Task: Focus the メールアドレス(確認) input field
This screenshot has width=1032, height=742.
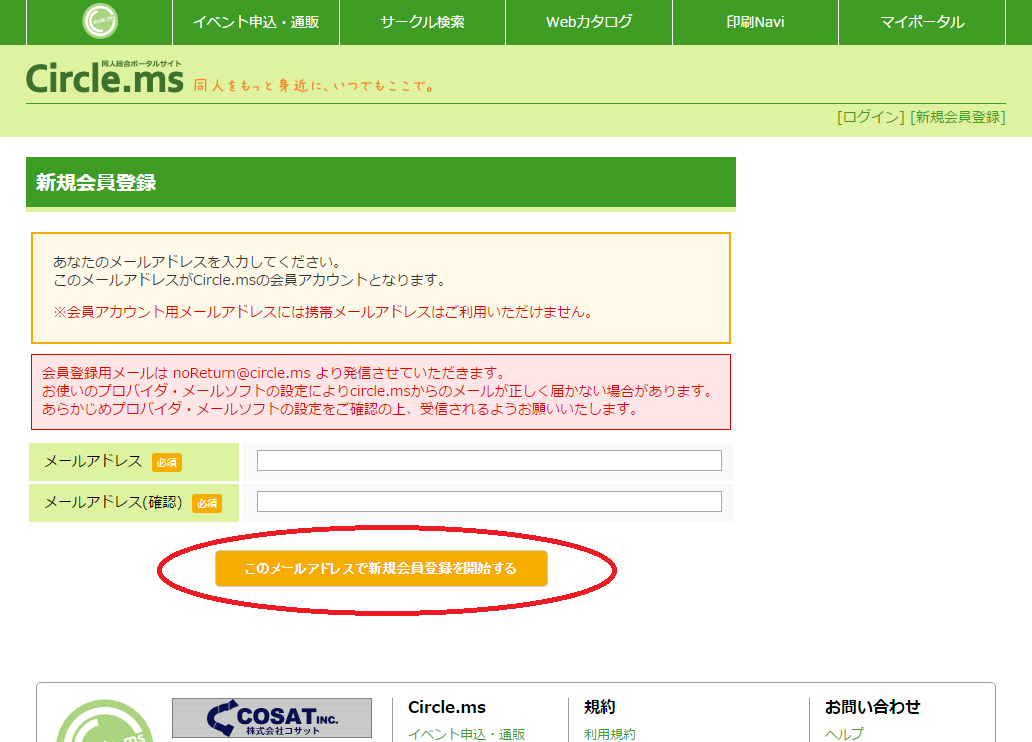Action: pos(489,502)
